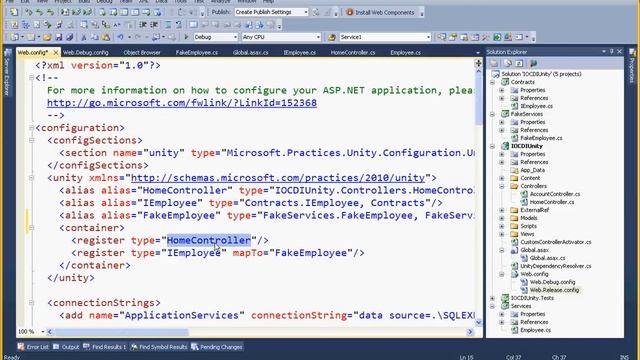The image size is (640, 360).
Task: Click the Open File folder icon
Action: coord(47,37)
